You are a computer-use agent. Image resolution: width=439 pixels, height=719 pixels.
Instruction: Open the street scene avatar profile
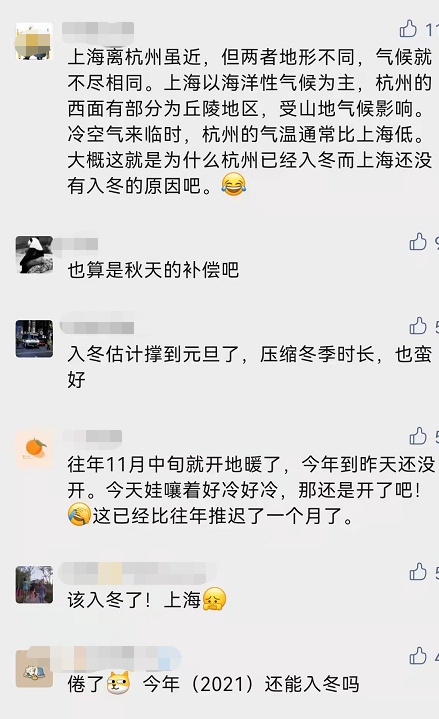point(34,339)
